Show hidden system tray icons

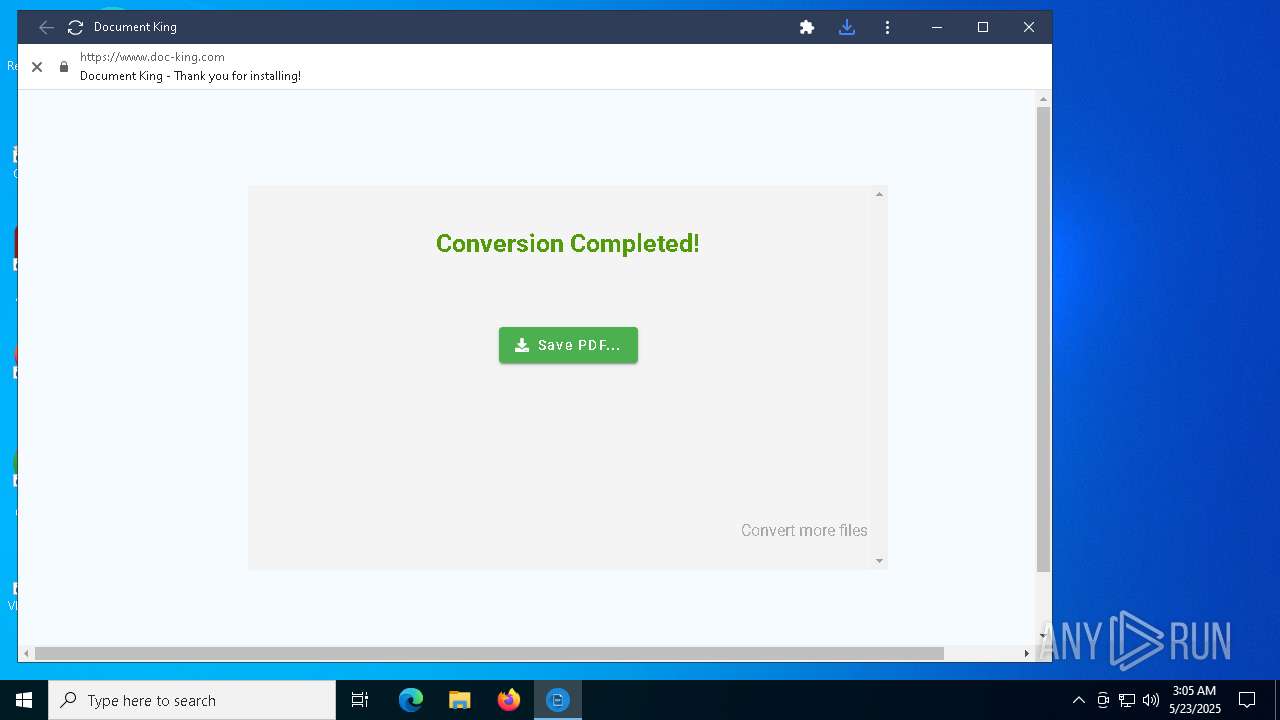1078,700
